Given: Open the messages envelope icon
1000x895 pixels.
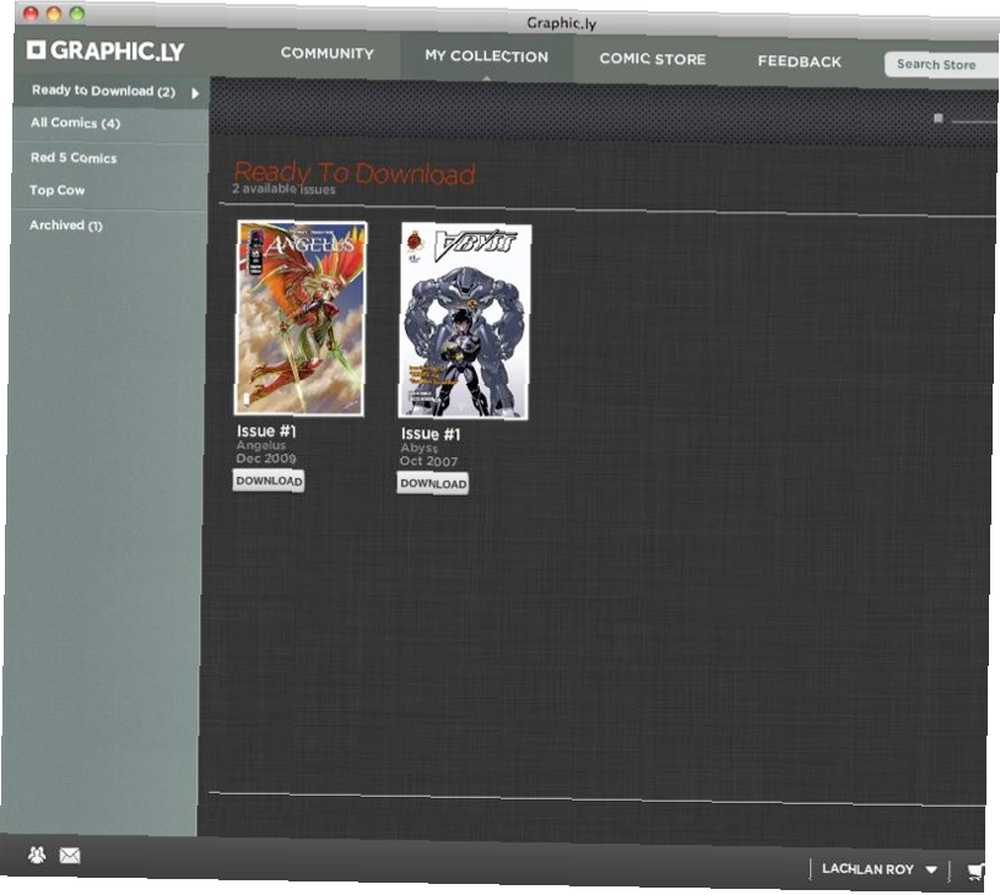Looking at the screenshot, I should click(x=70, y=855).
